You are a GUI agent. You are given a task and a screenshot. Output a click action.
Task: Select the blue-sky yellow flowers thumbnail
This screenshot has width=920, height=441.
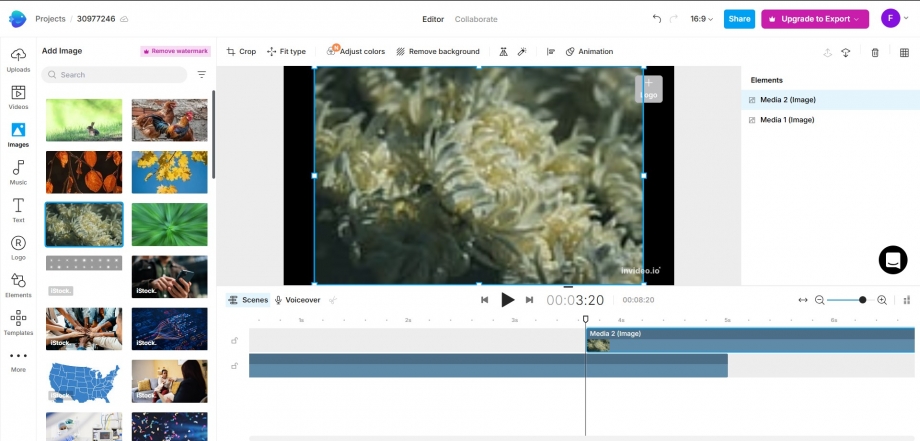[x=169, y=172]
